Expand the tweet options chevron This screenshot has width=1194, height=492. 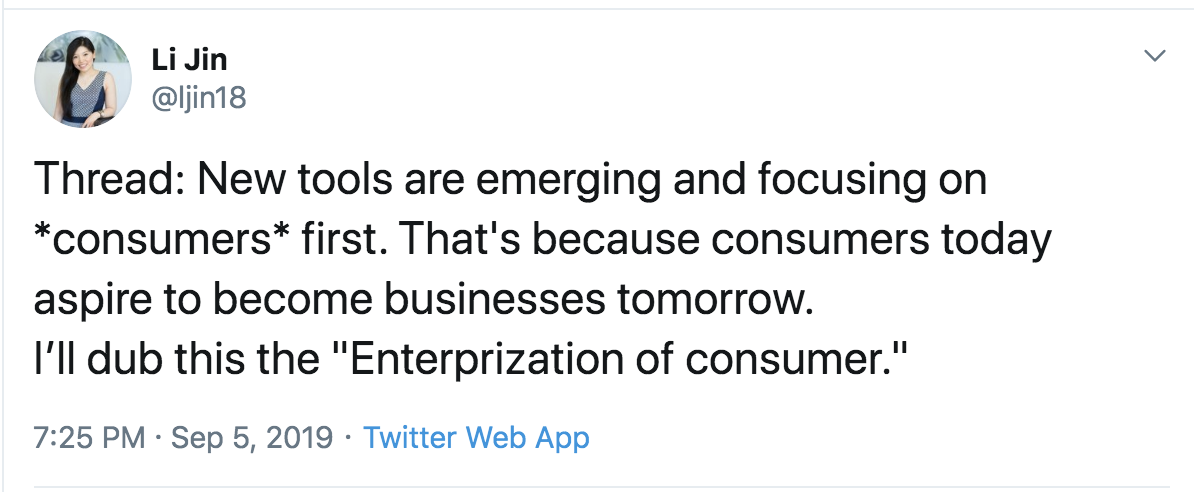pos(1155,56)
